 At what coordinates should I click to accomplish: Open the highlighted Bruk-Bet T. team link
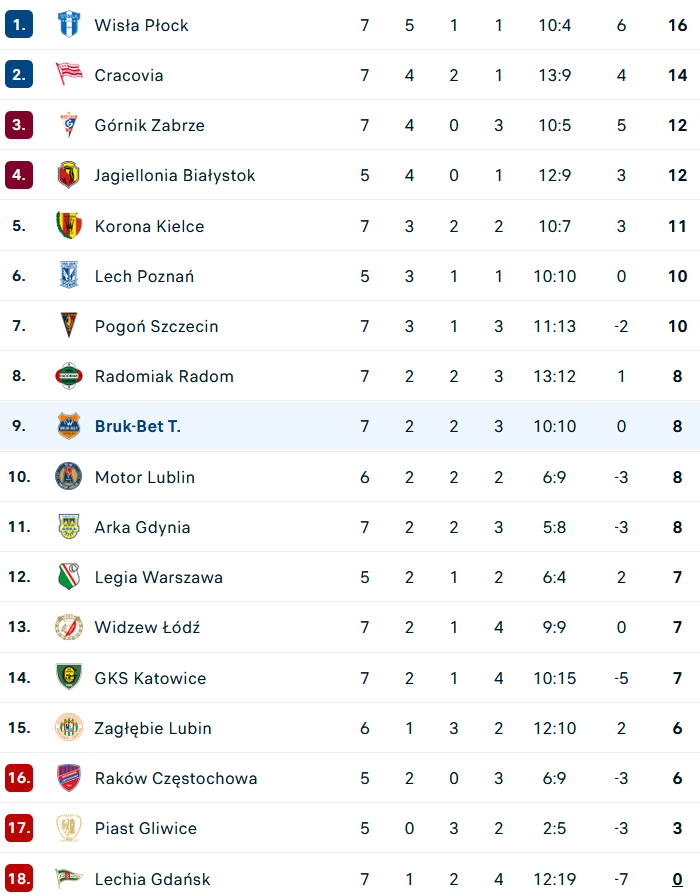click(138, 426)
